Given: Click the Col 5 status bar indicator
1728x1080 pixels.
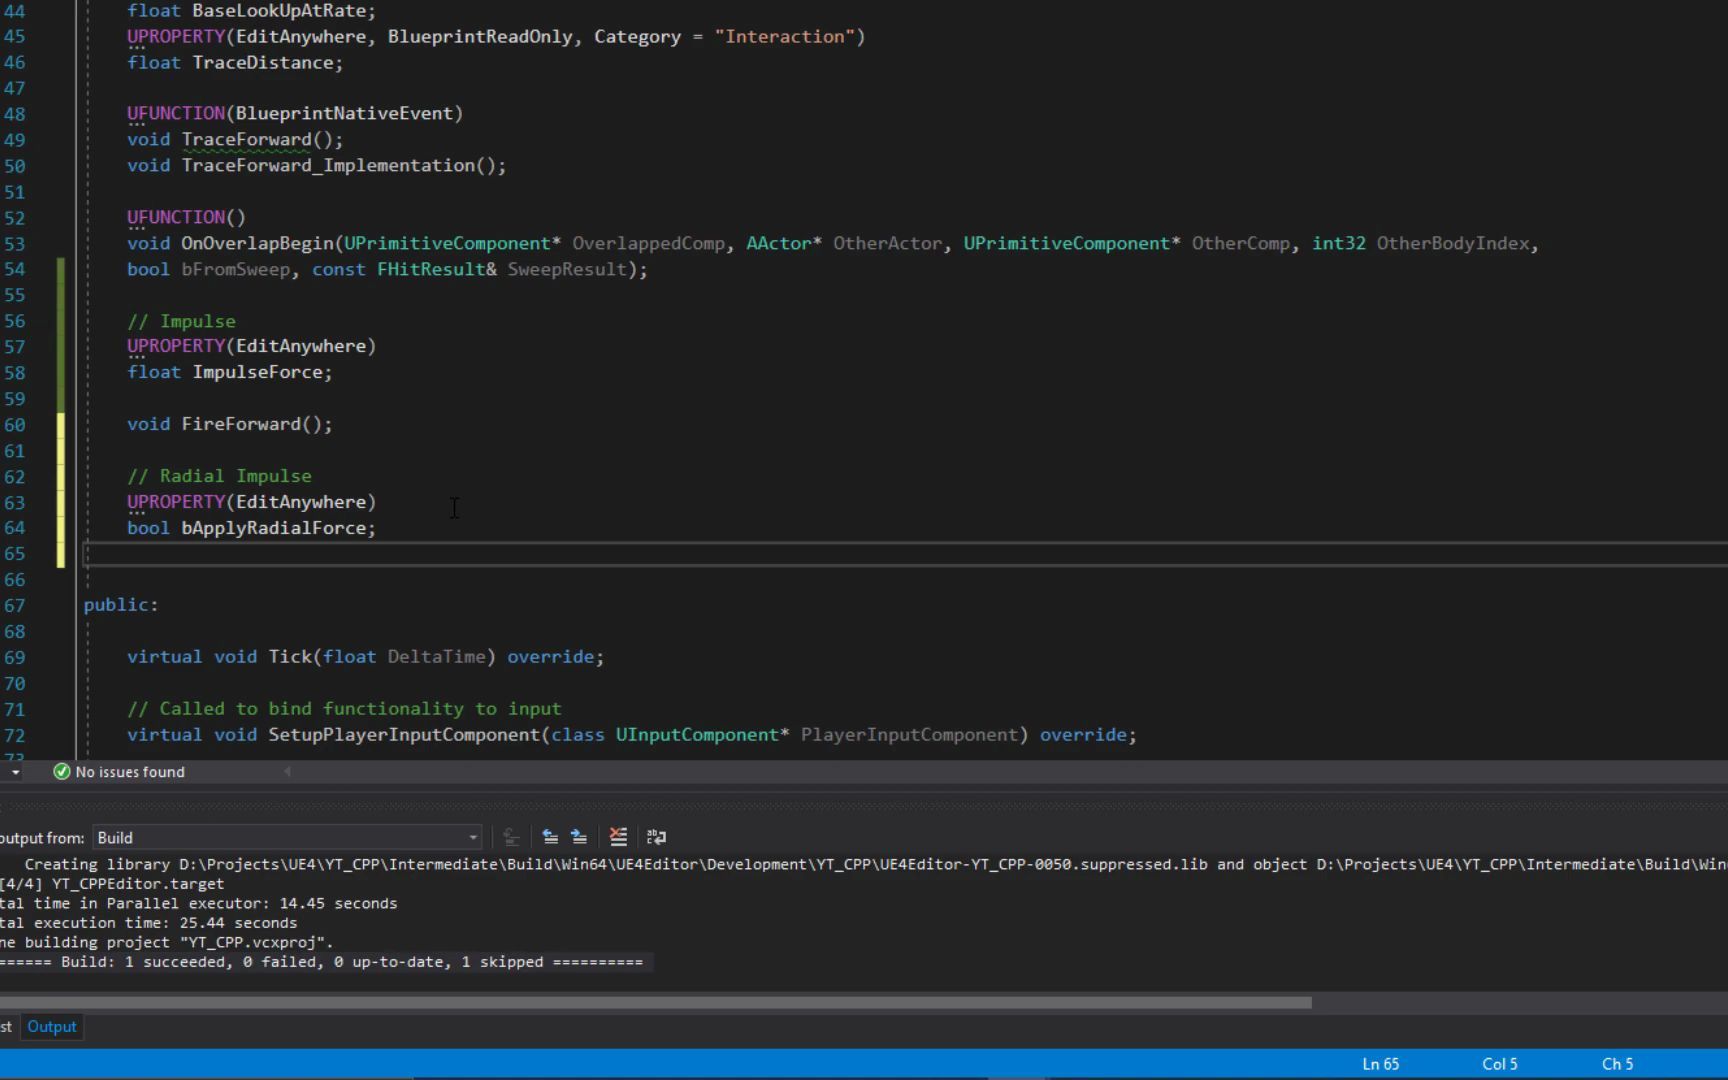Looking at the screenshot, I should click(x=1499, y=1064).
